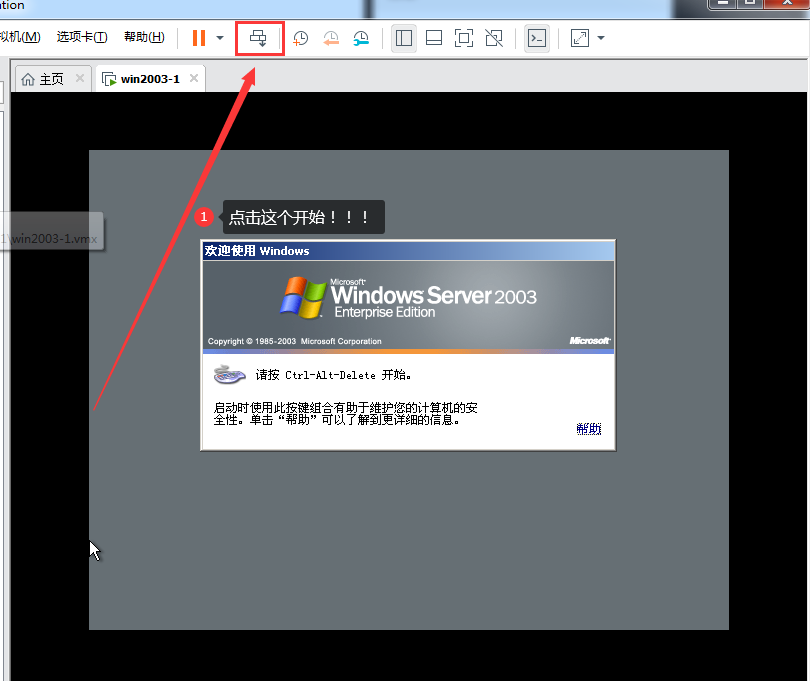The height and width of the screenshot is (681, 810).
Task: Expand the stretch display dropdown arrow
Action: point(601,38)
